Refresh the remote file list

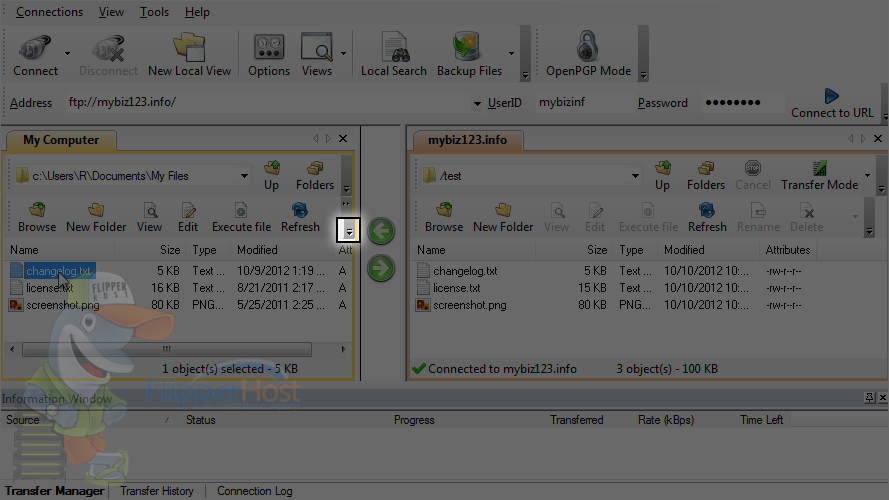point(707,218)
